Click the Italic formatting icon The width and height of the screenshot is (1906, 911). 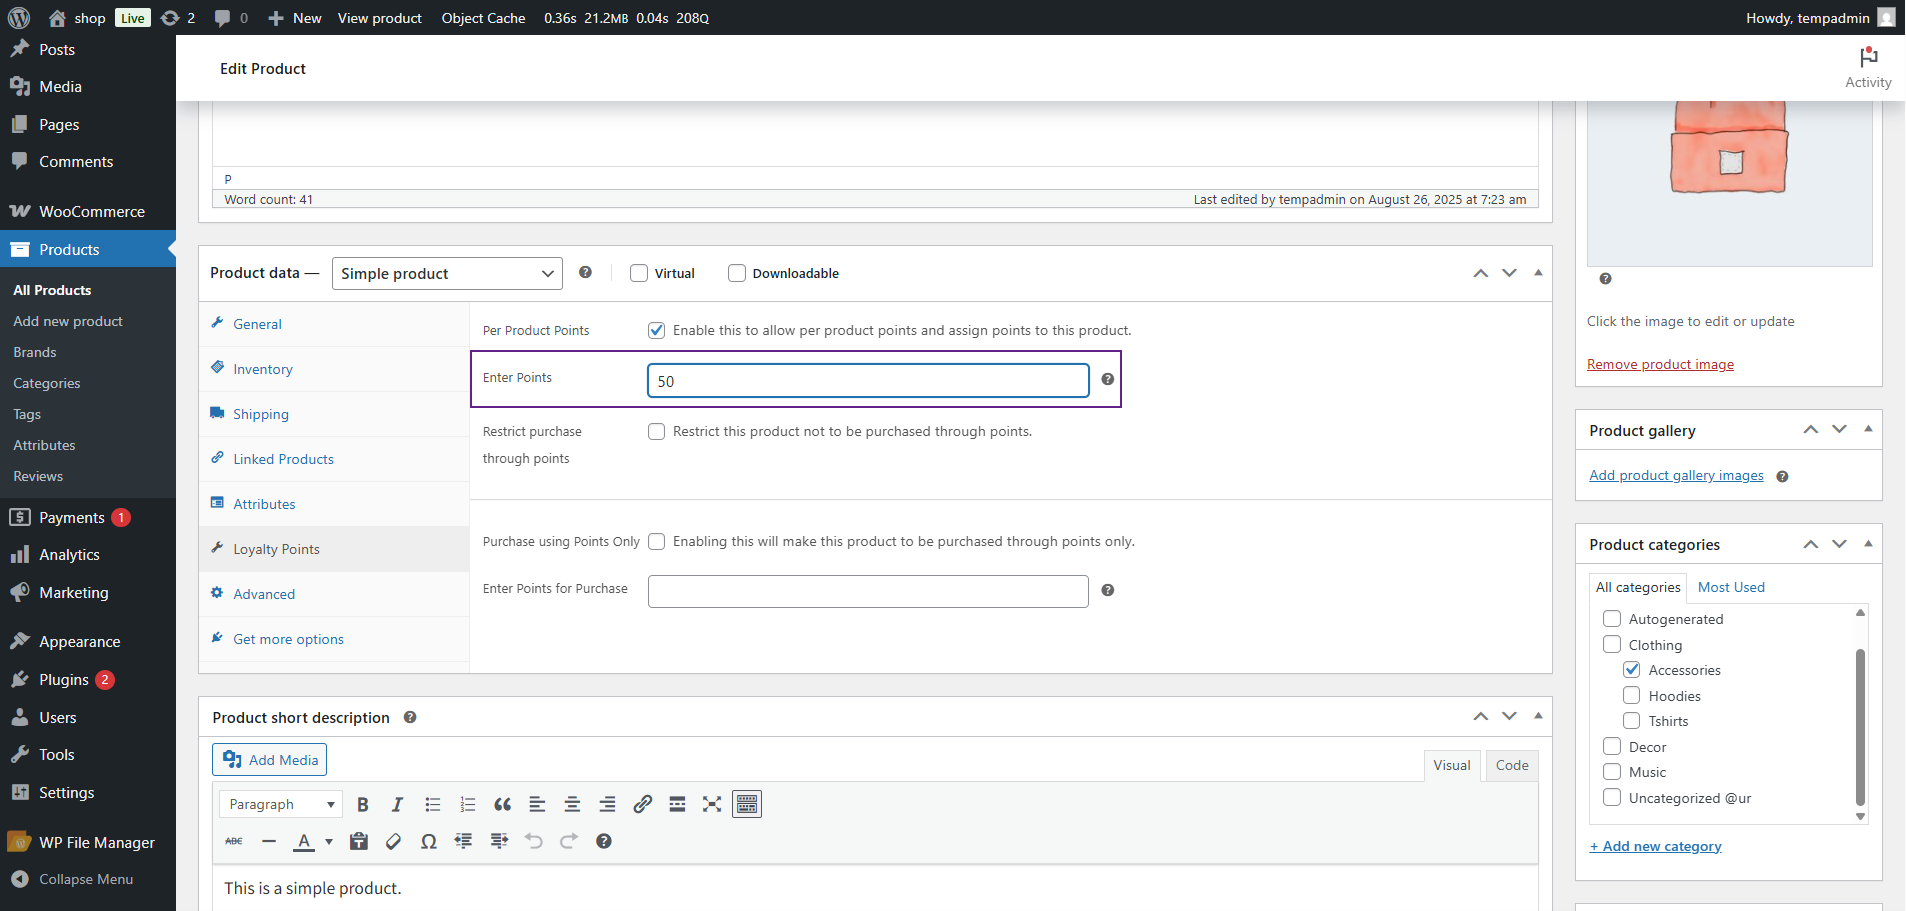tap(397, 805)
